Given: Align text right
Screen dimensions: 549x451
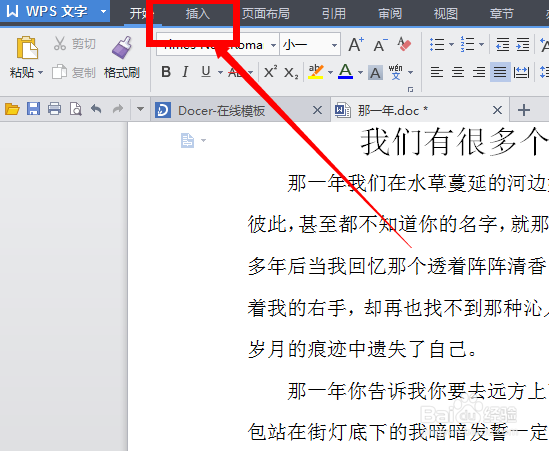Looking at the screenshot, I should click(x=479, y=72).
